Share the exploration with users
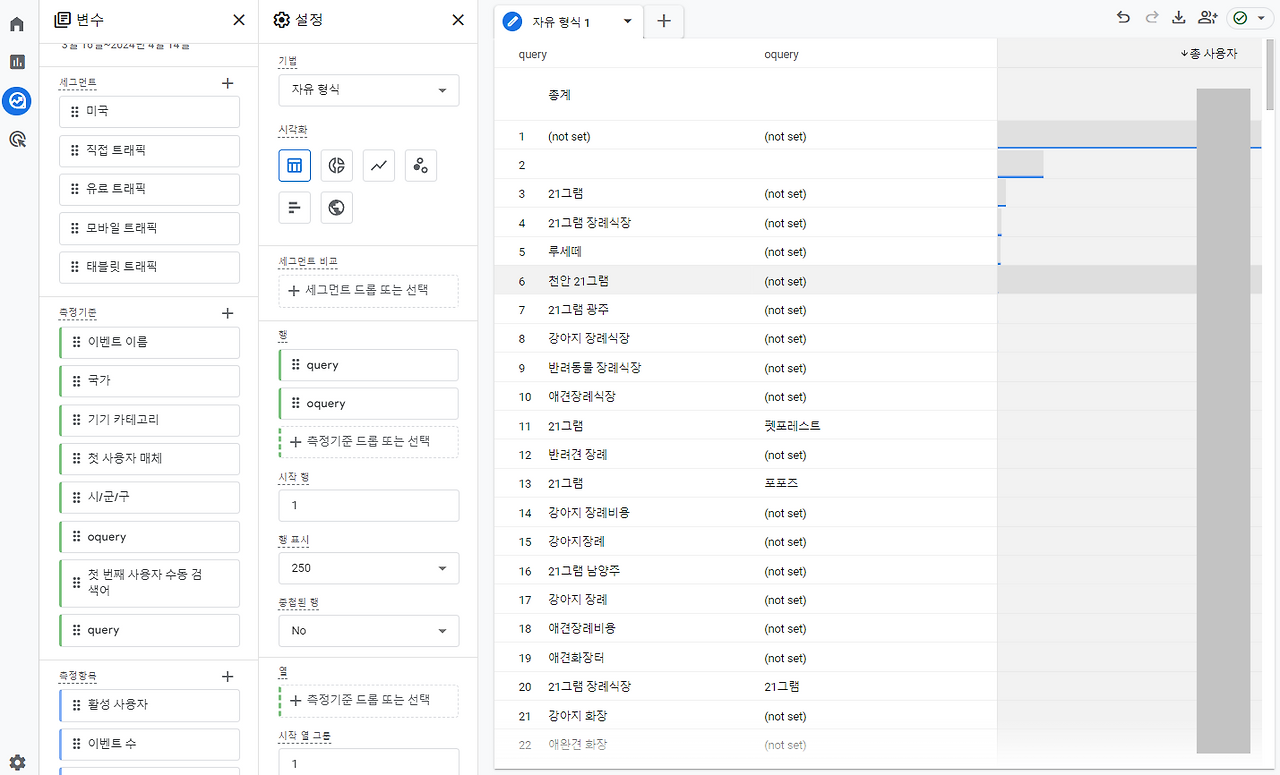 click(1208, 17)
